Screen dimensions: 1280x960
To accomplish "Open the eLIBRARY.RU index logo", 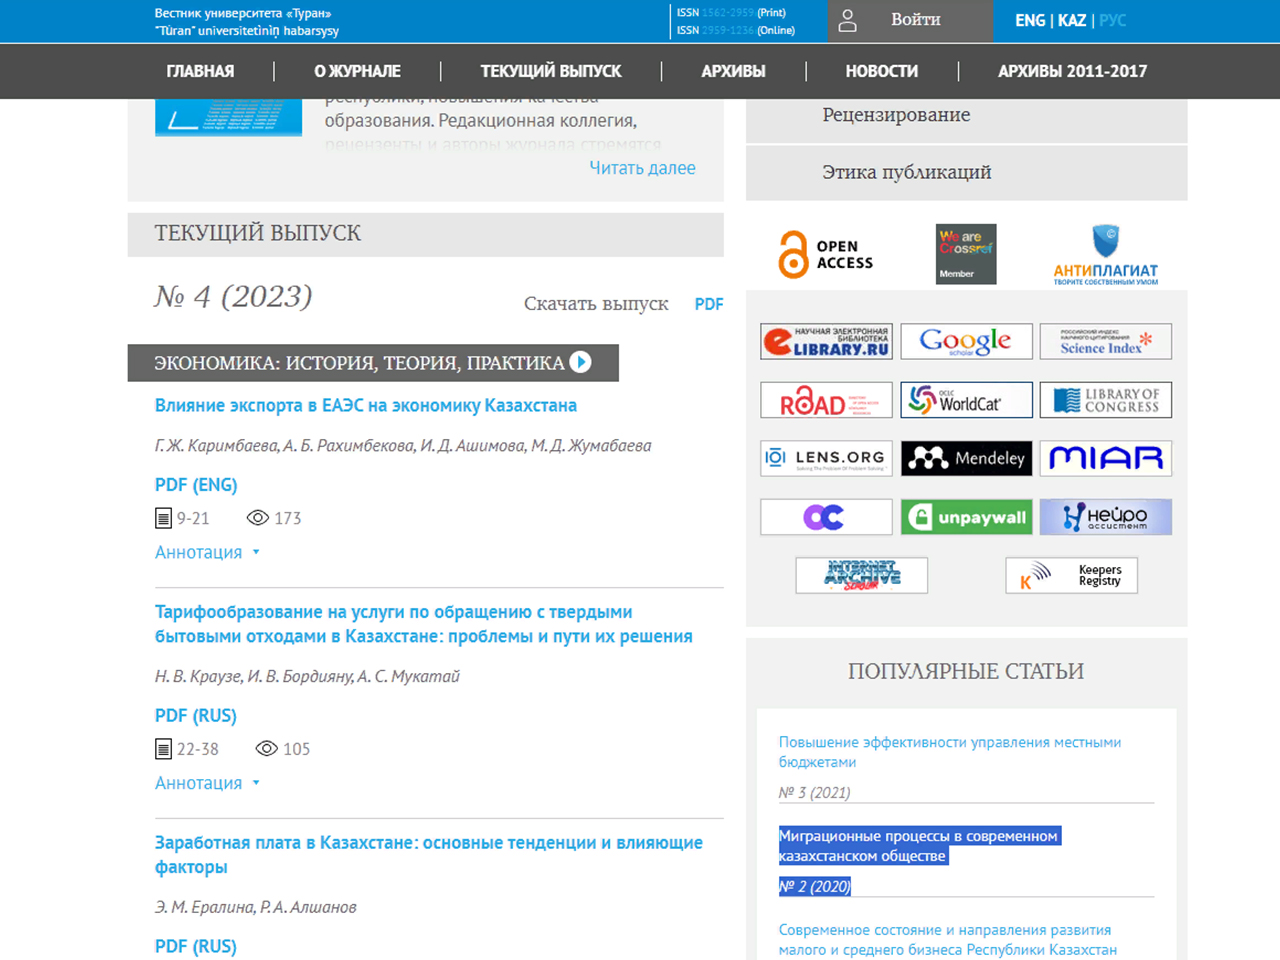I will pos(826,342).
